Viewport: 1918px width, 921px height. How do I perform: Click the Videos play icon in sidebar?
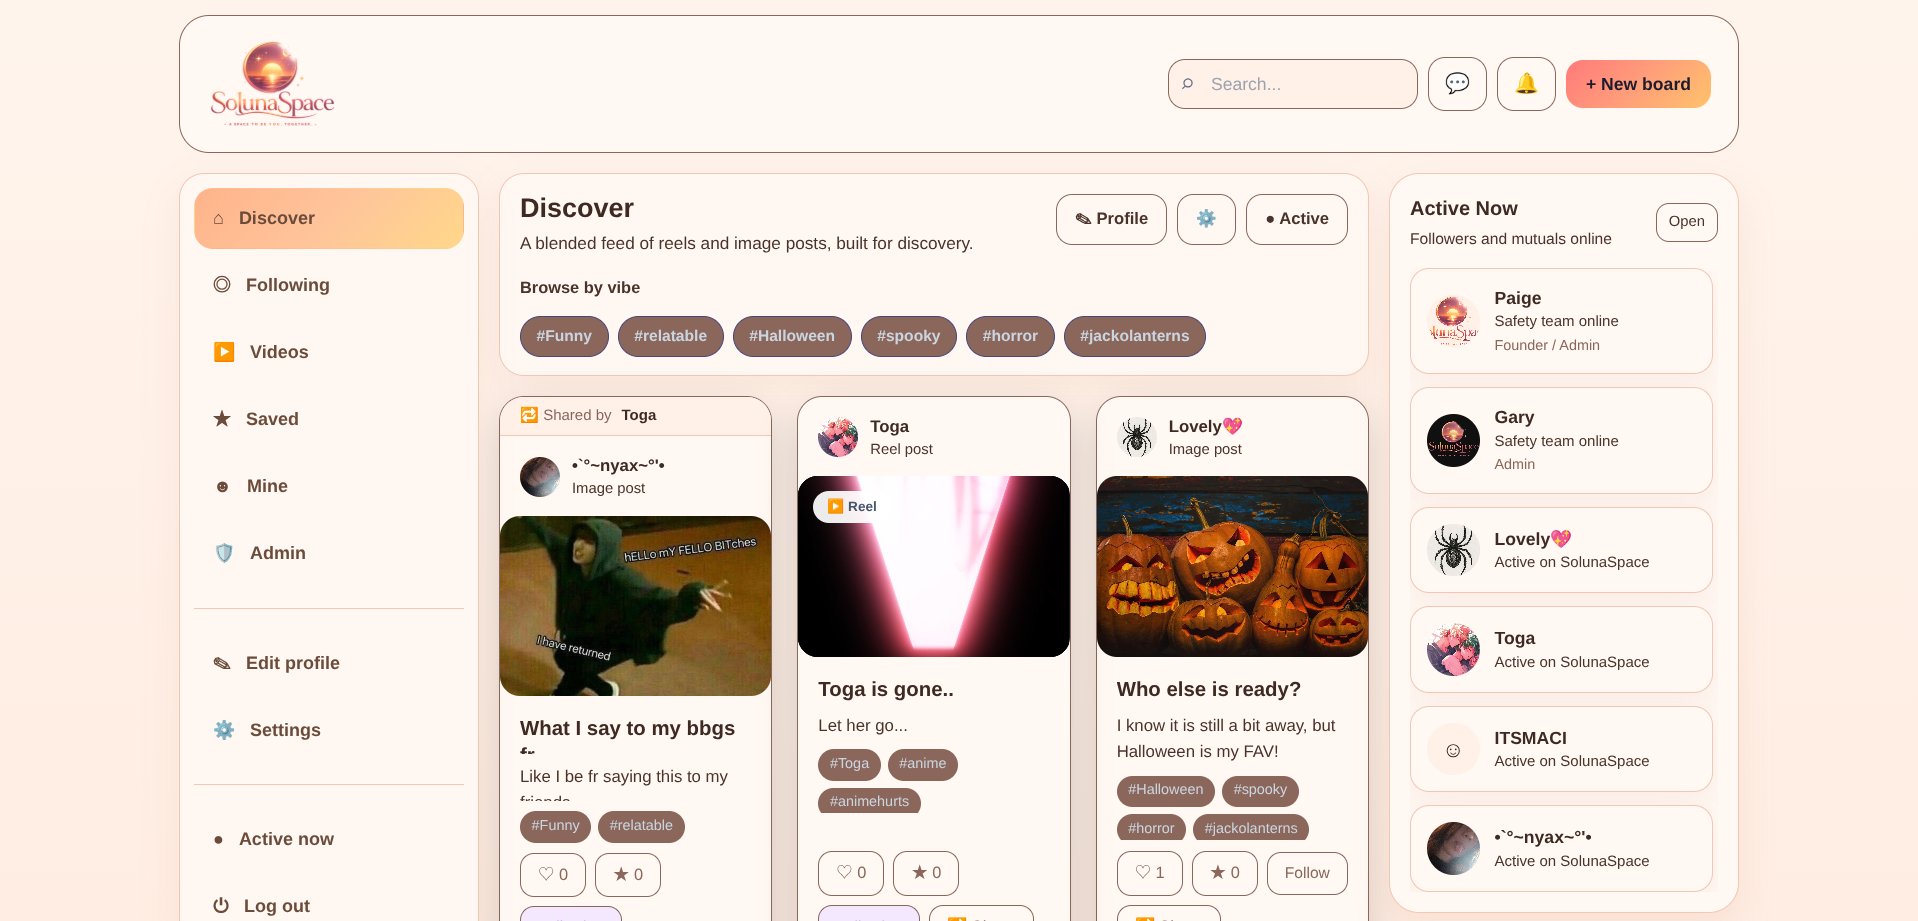click(x=224, y=352)
